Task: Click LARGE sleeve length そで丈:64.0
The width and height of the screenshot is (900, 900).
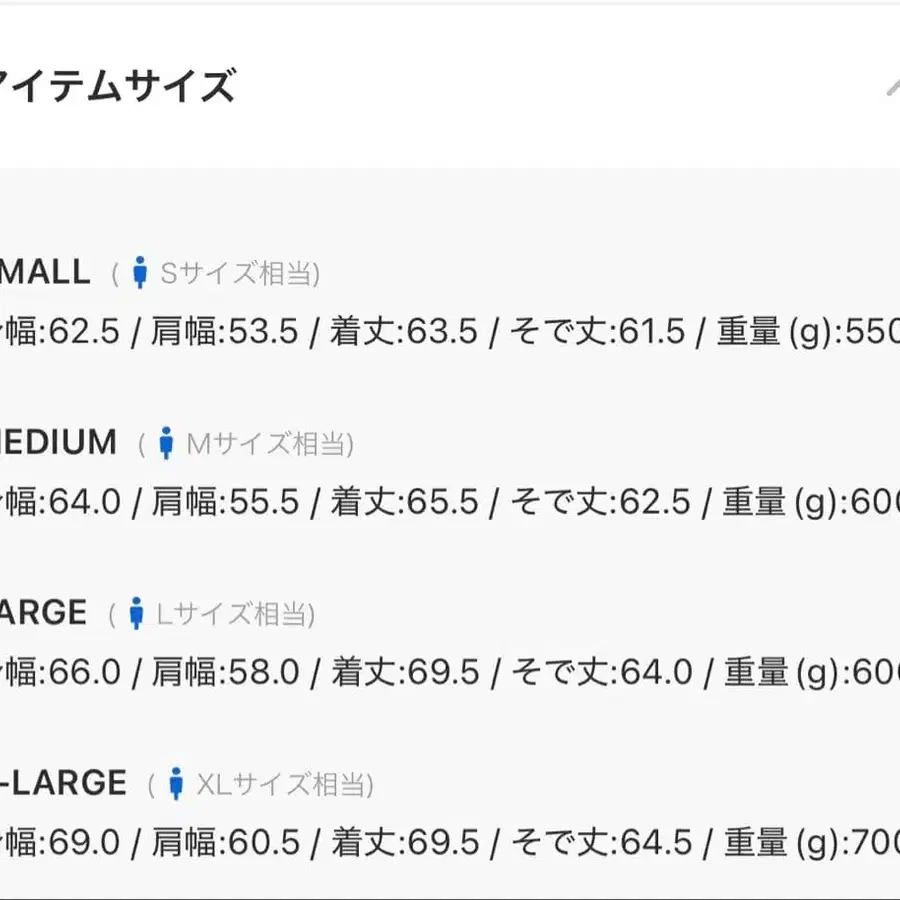Action: coord(601,672)
